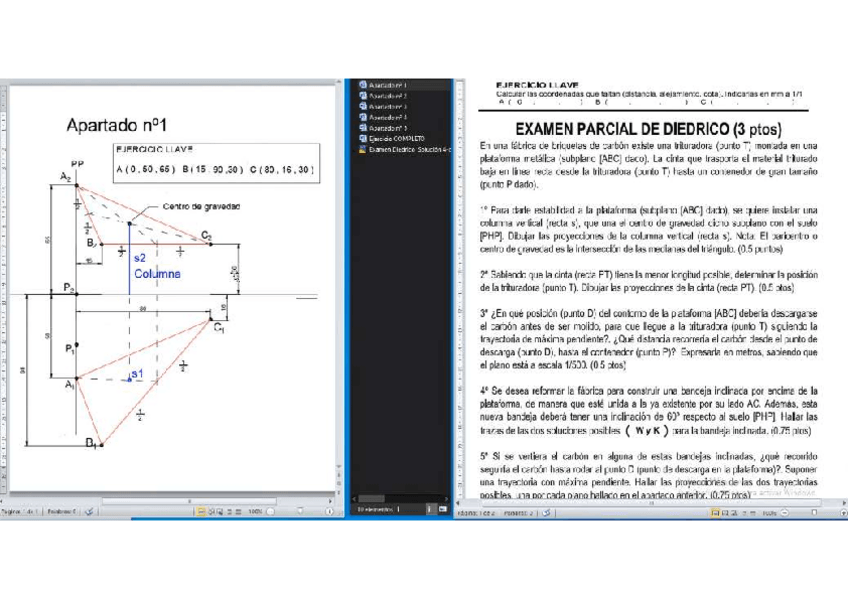
Task: Click the page count indicator in left Word status bar
Action: coord(19,511)
